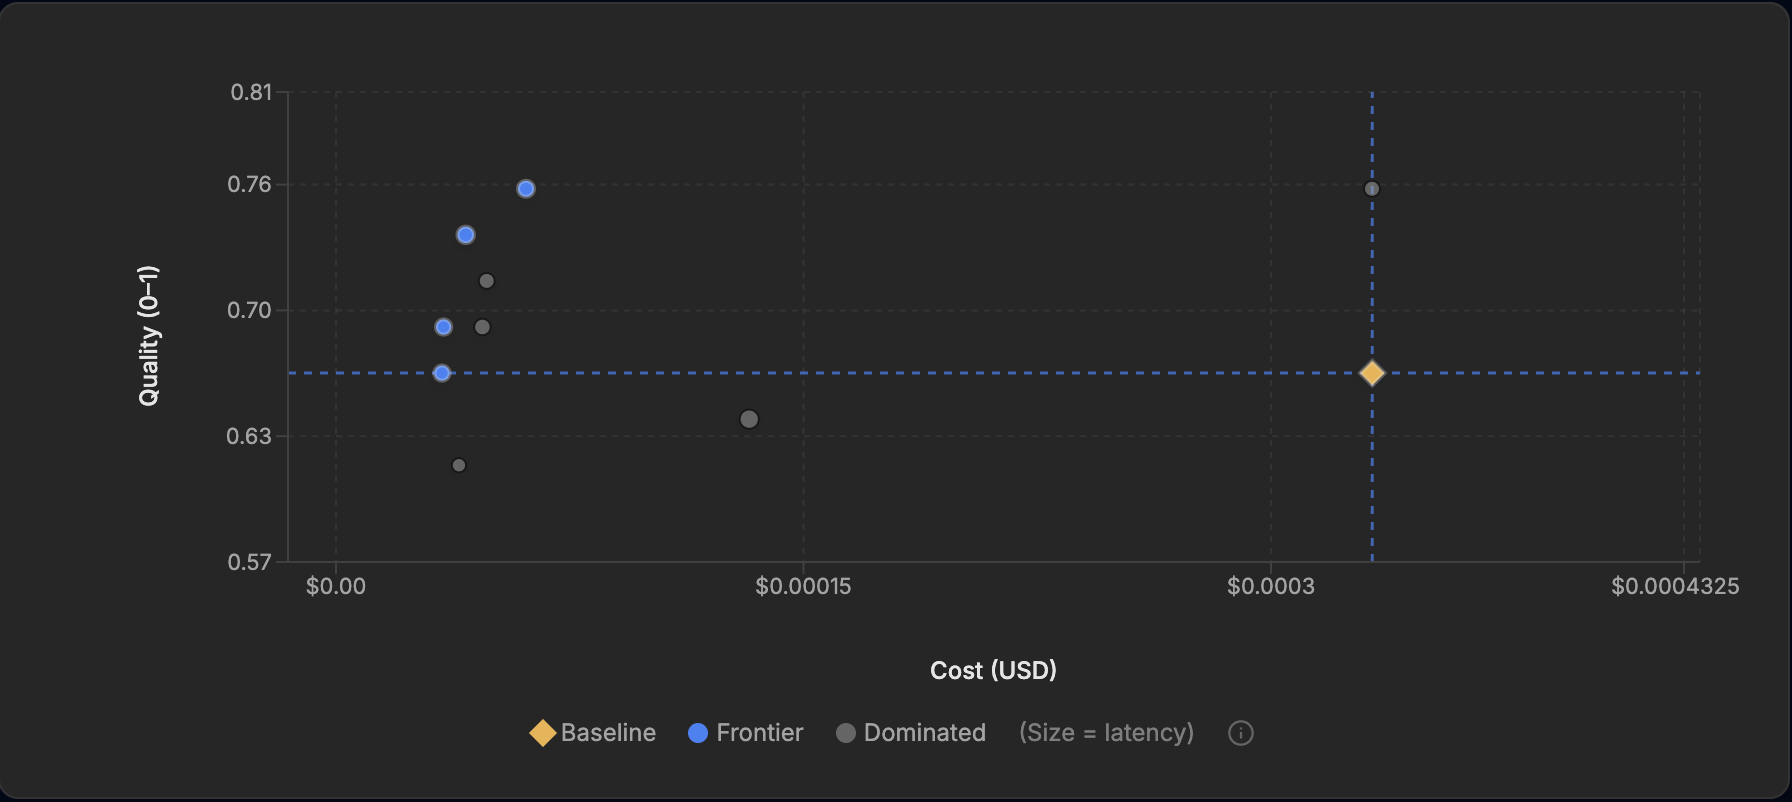Click the blue Frontier legend swatch
The width and height of the screenshot is (1792, 802).
pos(698,733)
